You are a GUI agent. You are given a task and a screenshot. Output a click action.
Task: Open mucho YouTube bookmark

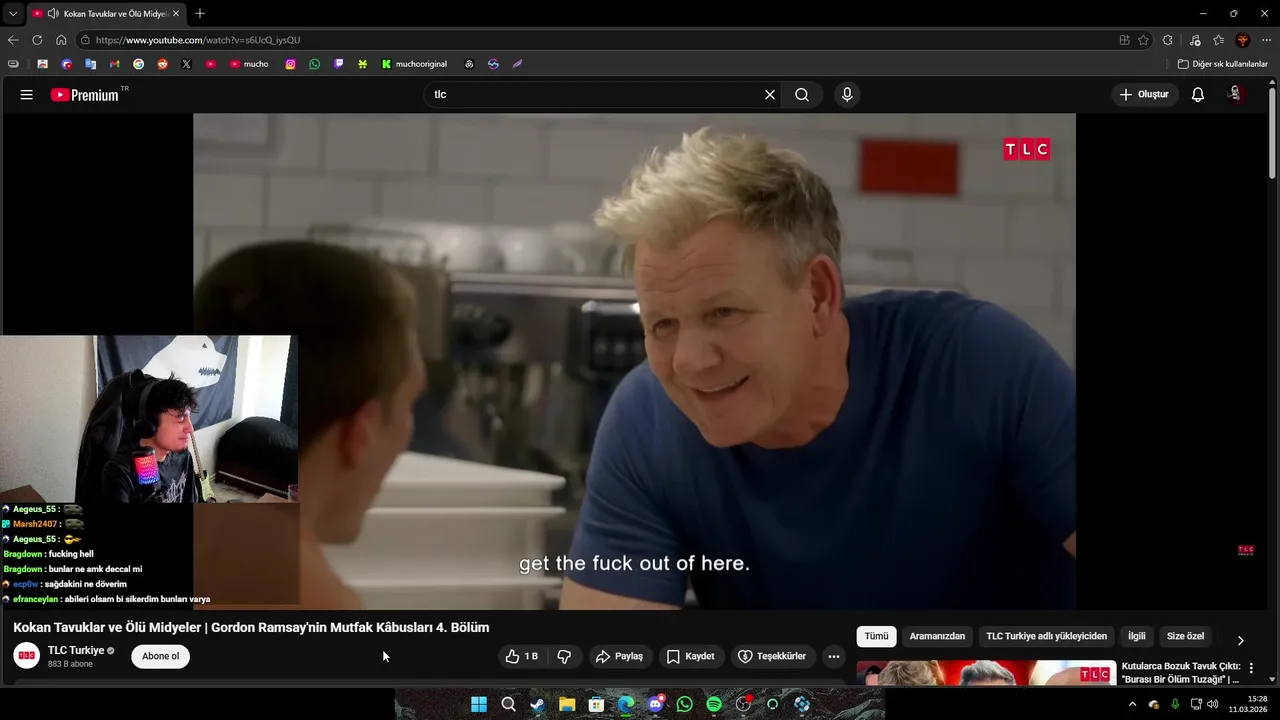pos(249,64)
